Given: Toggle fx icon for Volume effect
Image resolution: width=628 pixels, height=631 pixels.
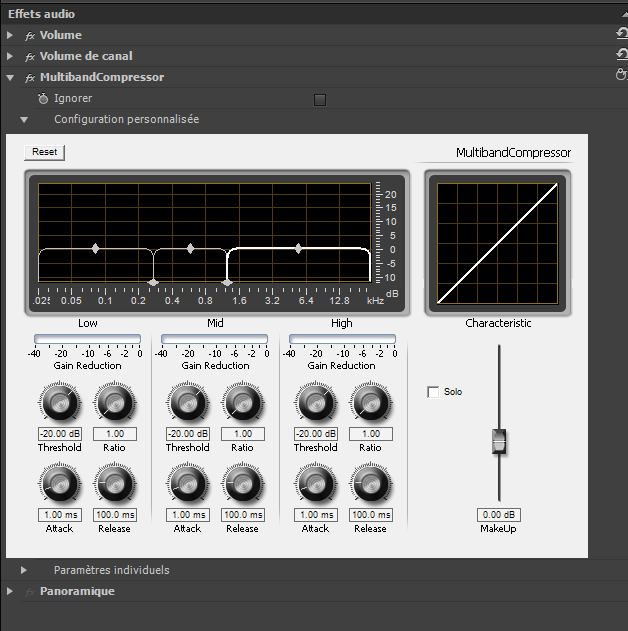Looking at the screenshot, I should tap(30, 36).
